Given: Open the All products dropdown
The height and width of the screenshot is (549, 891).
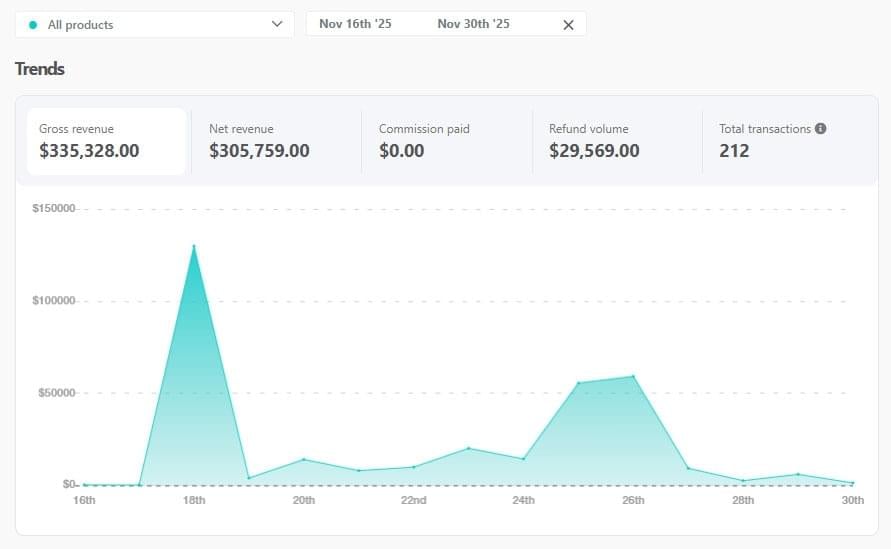Looking at the screenshot, I should click(154, 24).
